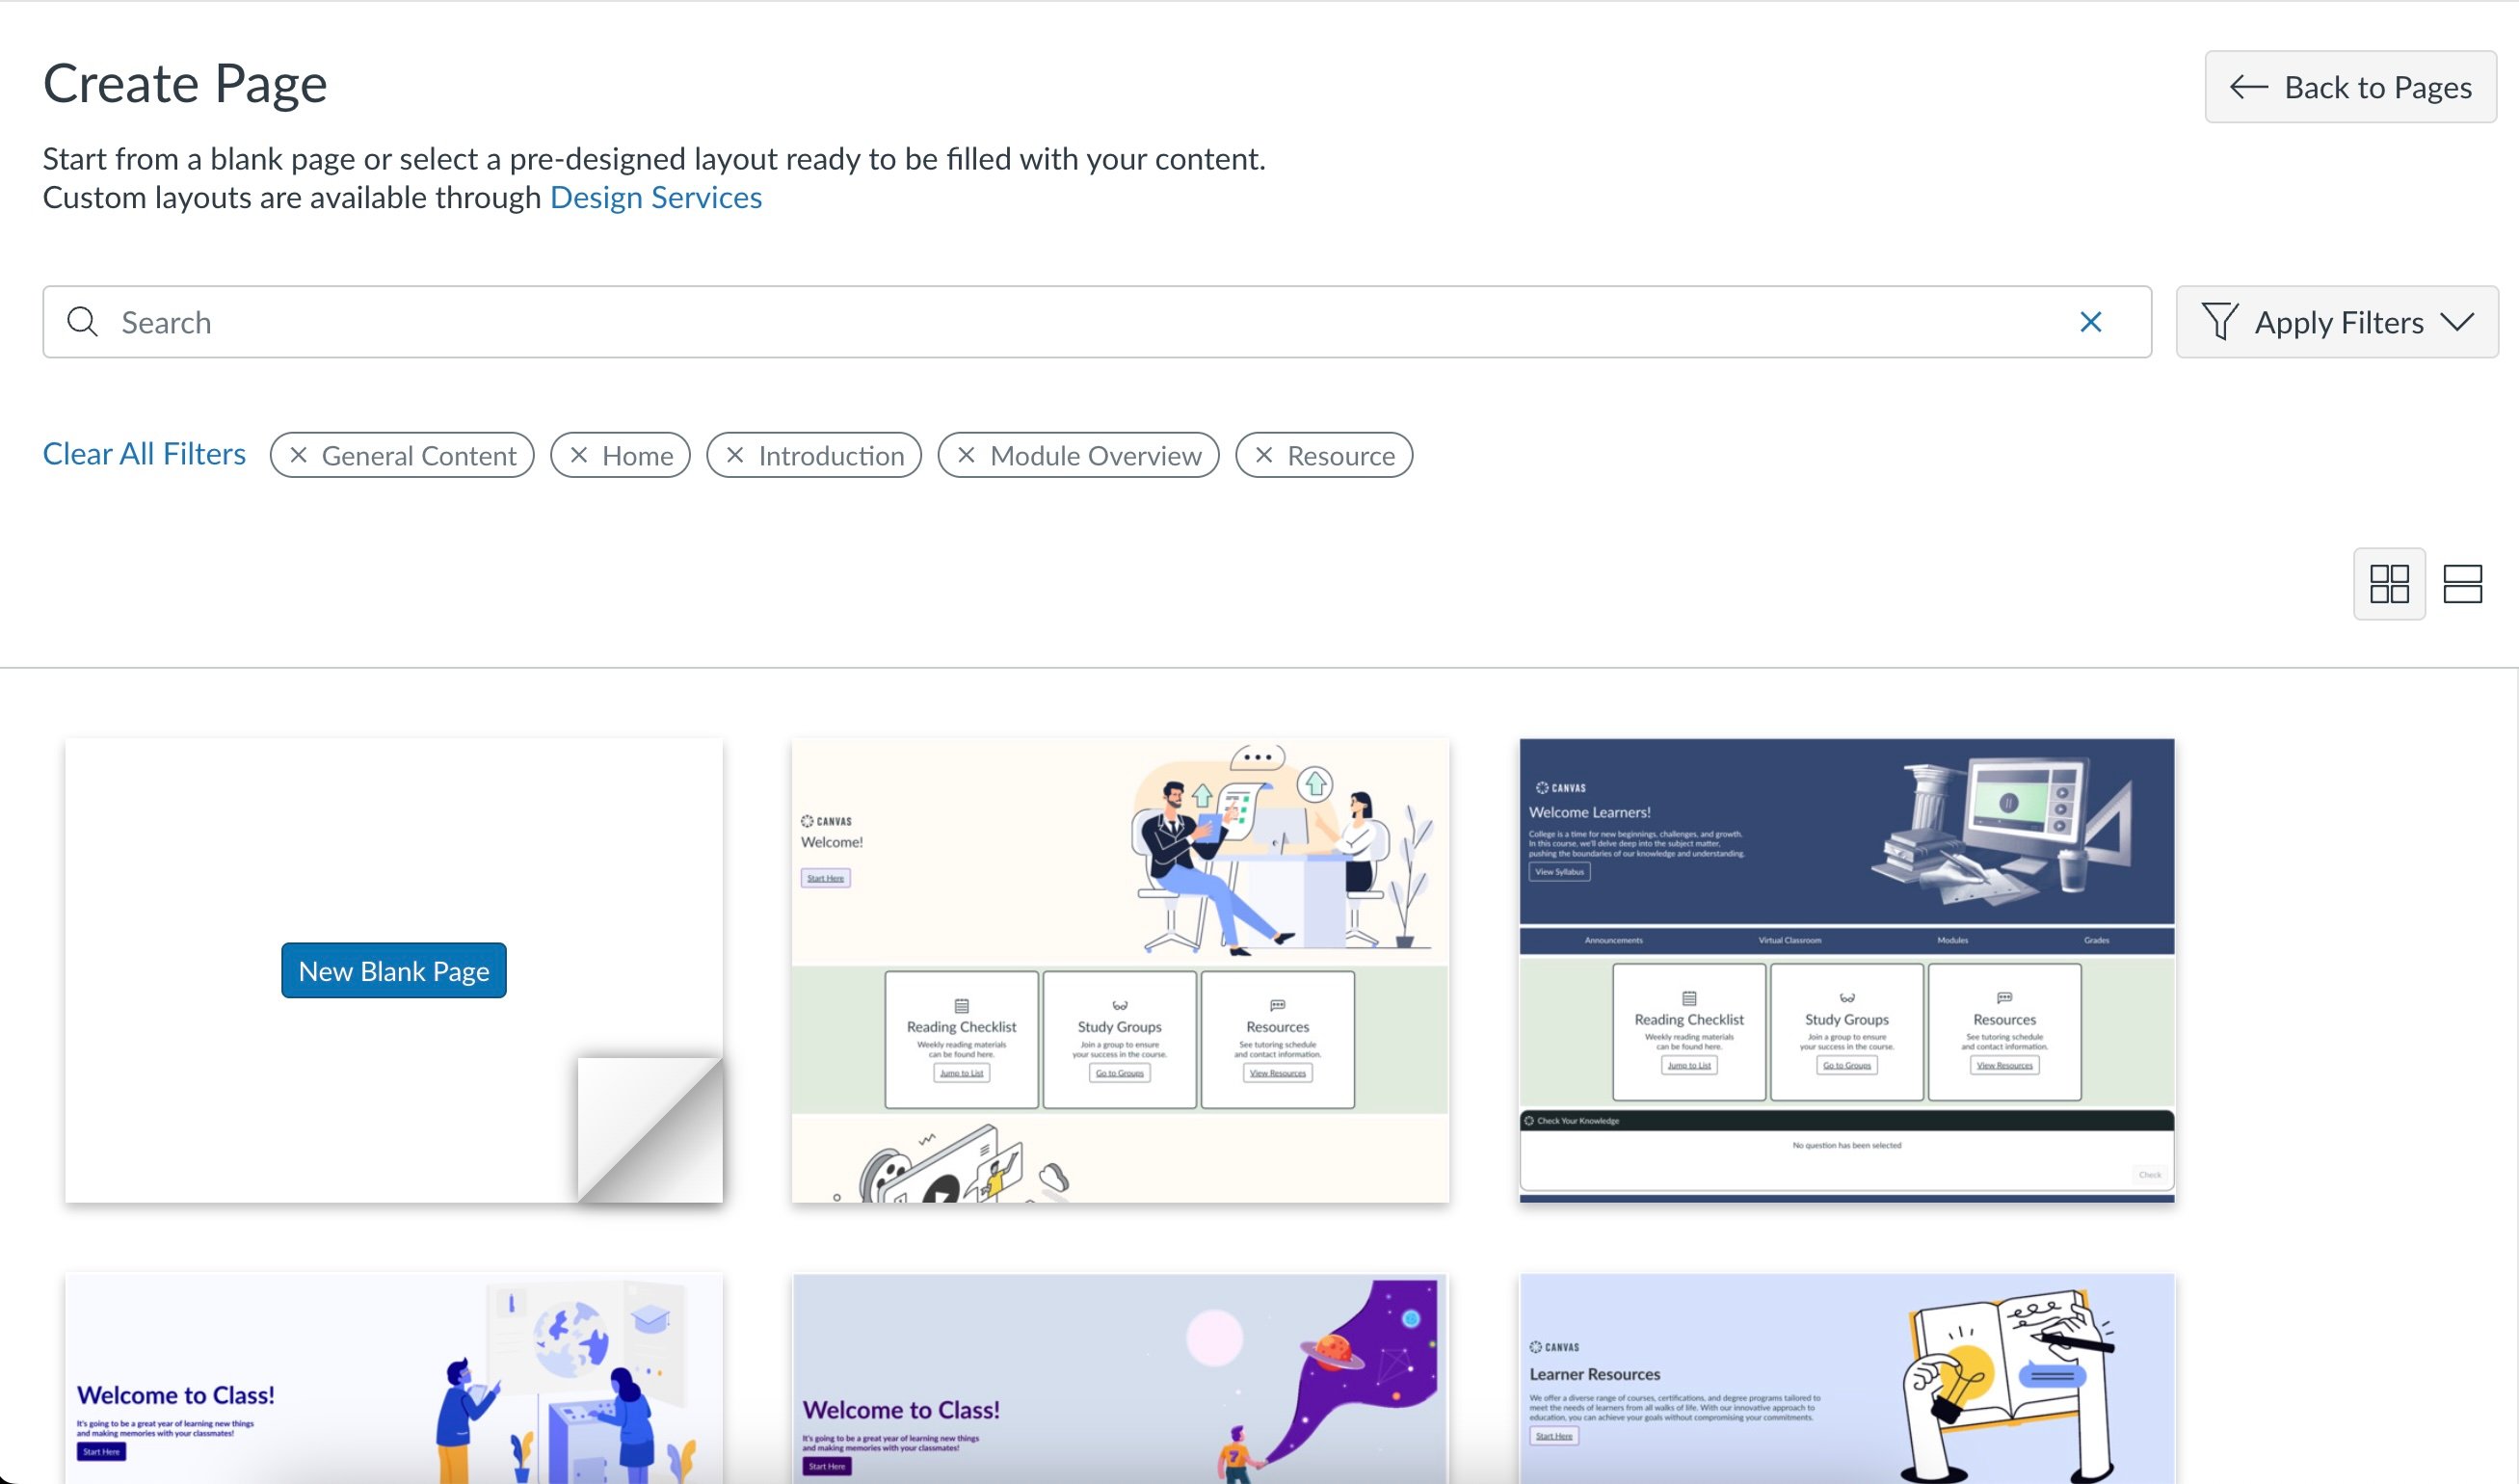
Task: Remove the Module Overview filter tag
Action: pyautogui.click(x=966, y=455)
